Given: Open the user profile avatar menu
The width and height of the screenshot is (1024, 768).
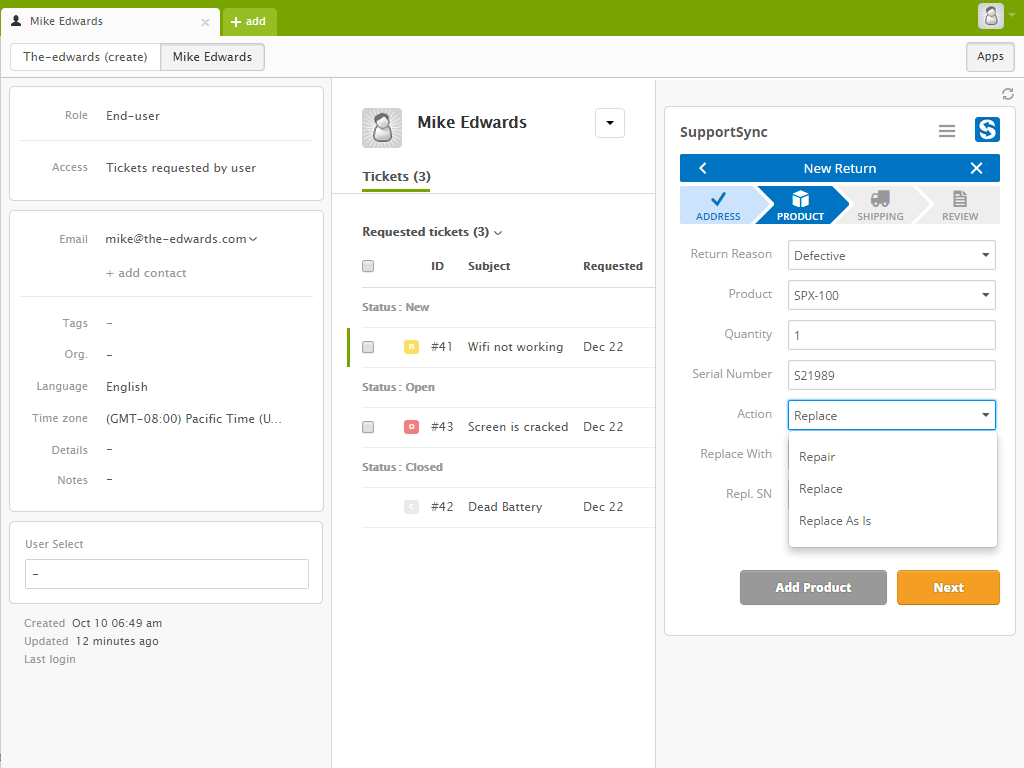Looking at the screenshot, I should (x=991, y=16).
